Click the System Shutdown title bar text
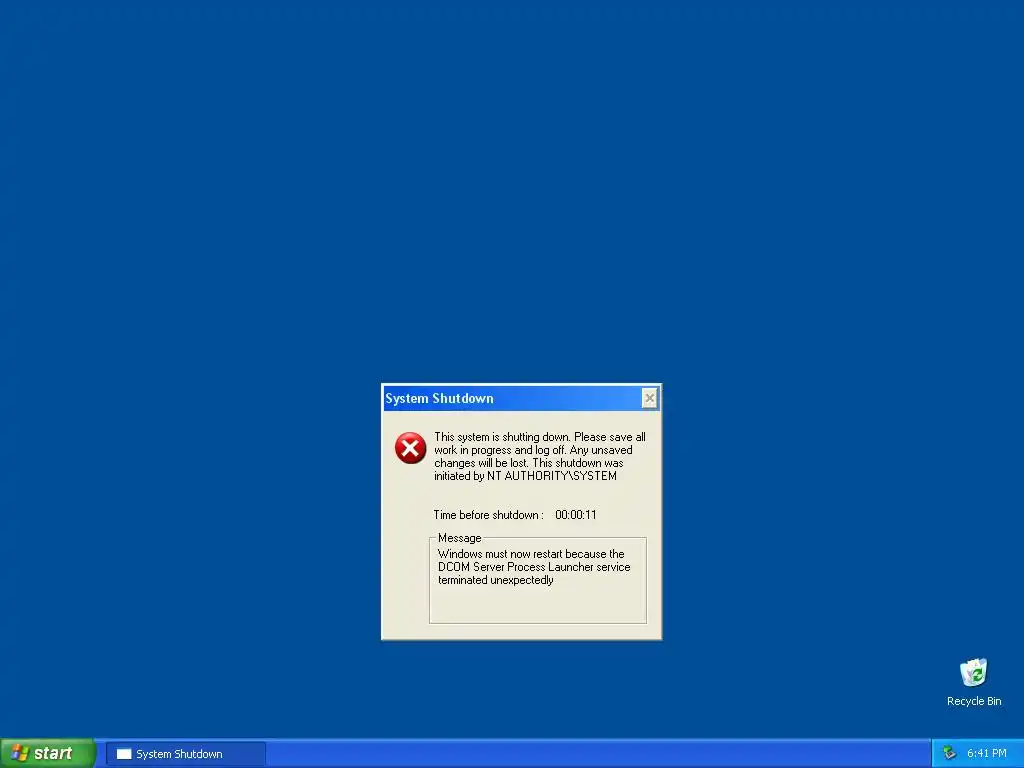 [440, 398]
